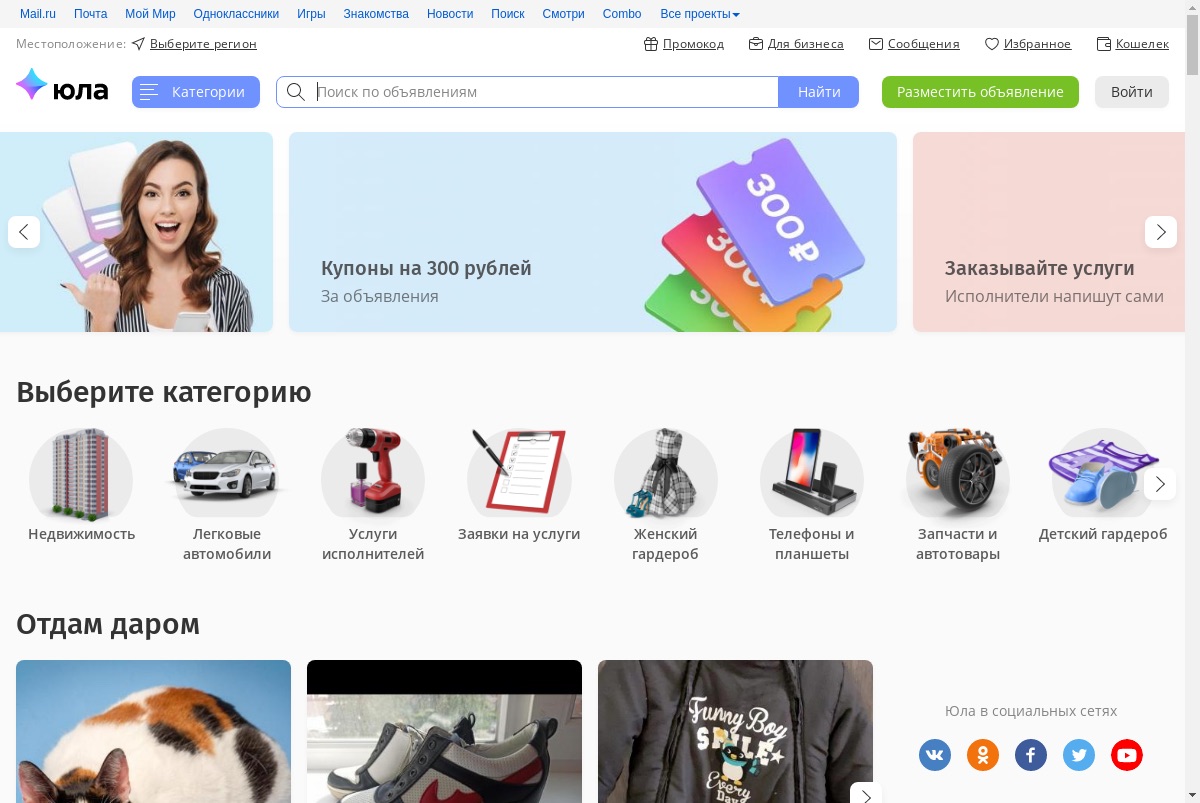Open Combo in top bar
The width and height of the screenshot is (1200, 803).
[622, 14]
